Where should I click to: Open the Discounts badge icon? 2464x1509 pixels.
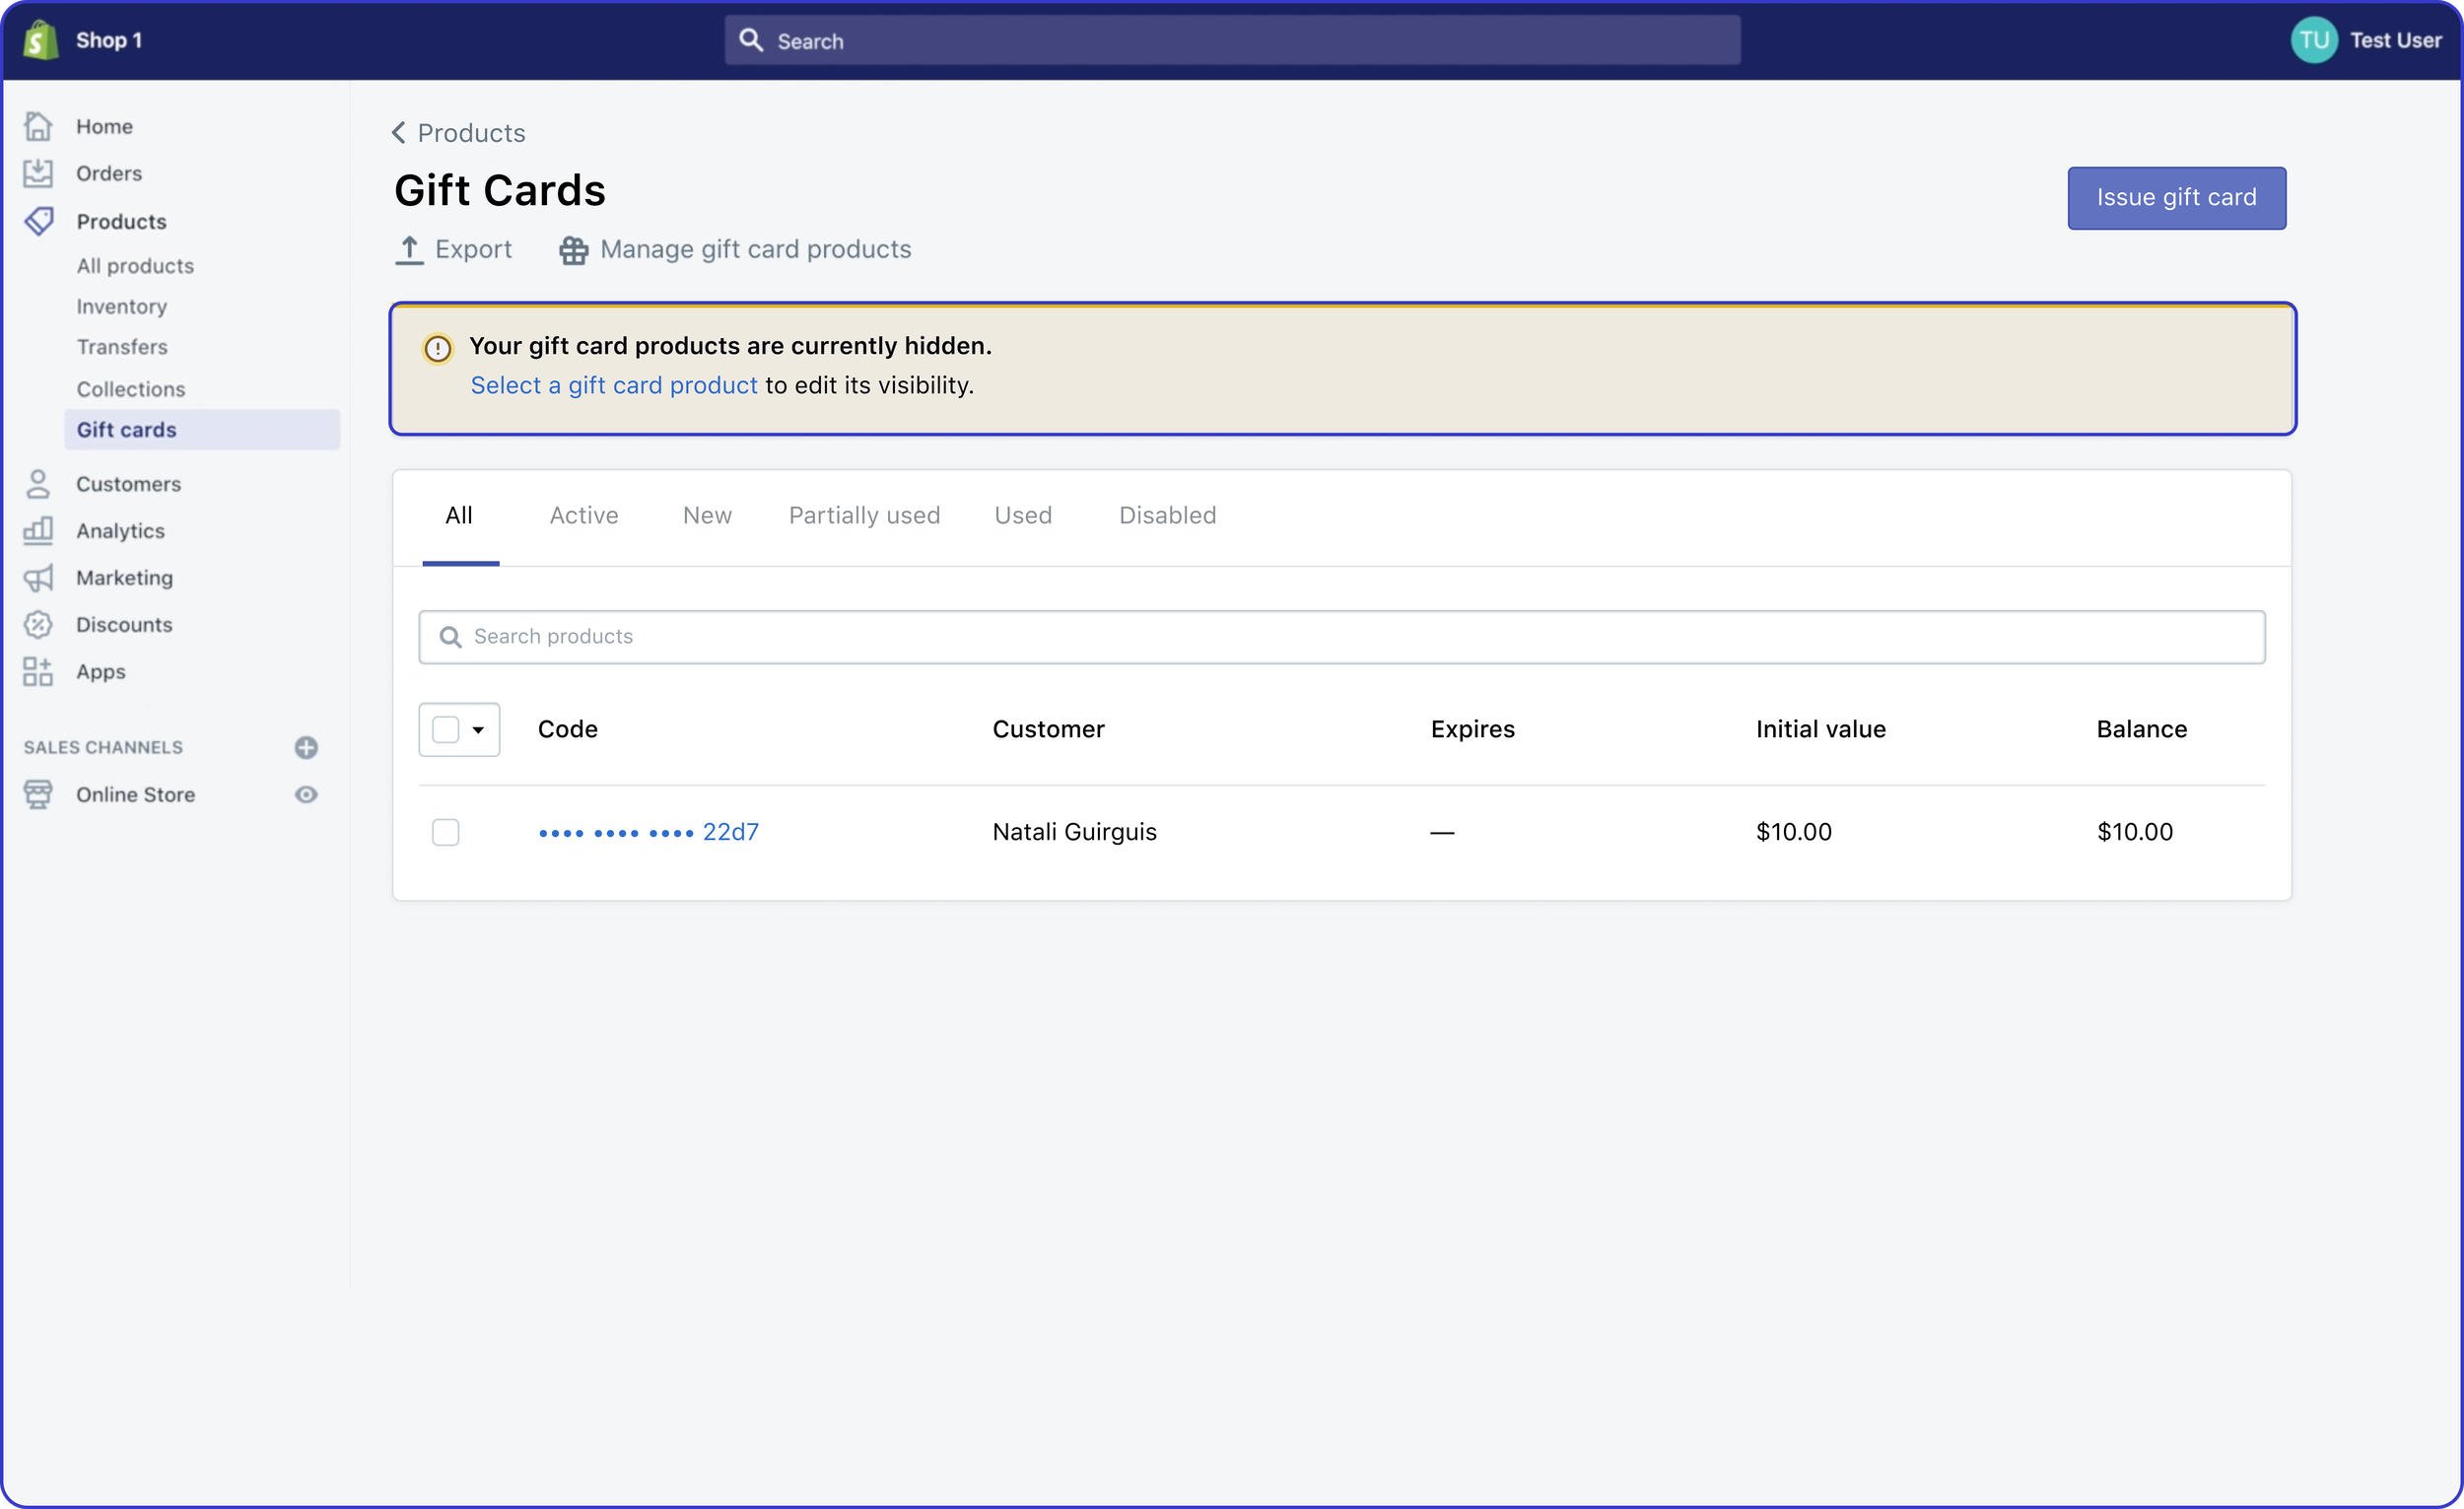(38, 625)
